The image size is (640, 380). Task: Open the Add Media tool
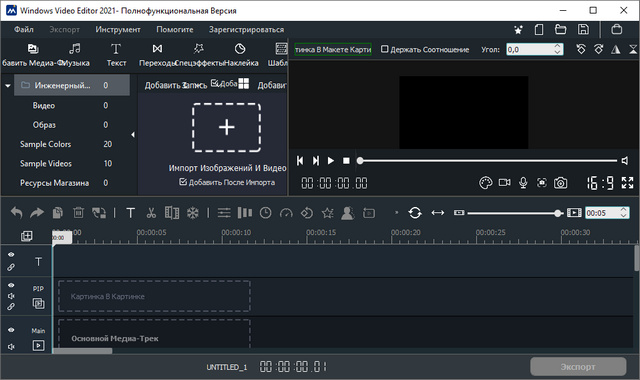click(33, 55)
